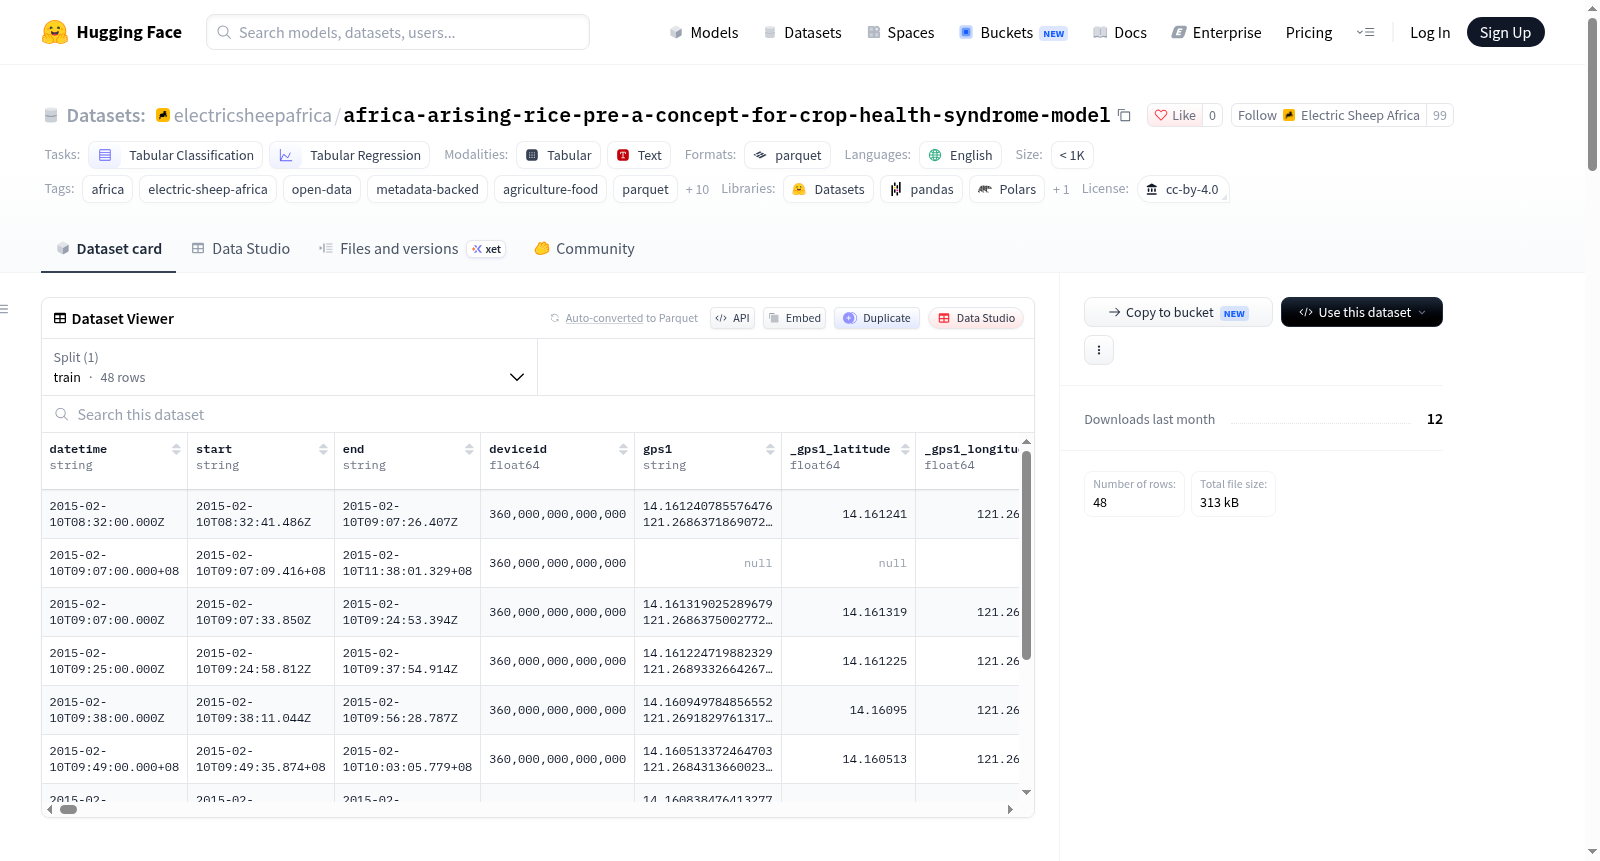
Task: Expand the +10 additional tags
Action: coord(697,189)
